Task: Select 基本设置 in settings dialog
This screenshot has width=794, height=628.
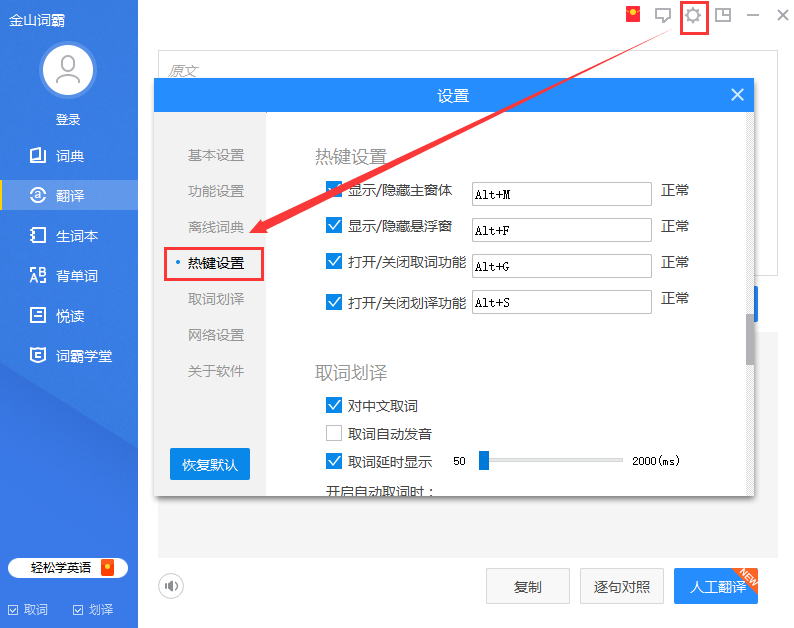Action: 216,155
